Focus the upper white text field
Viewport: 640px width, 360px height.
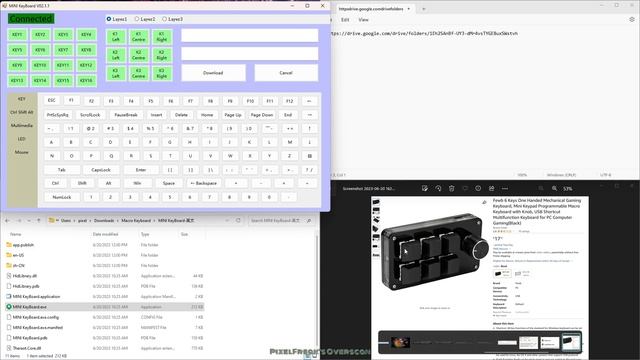(249, 35)
